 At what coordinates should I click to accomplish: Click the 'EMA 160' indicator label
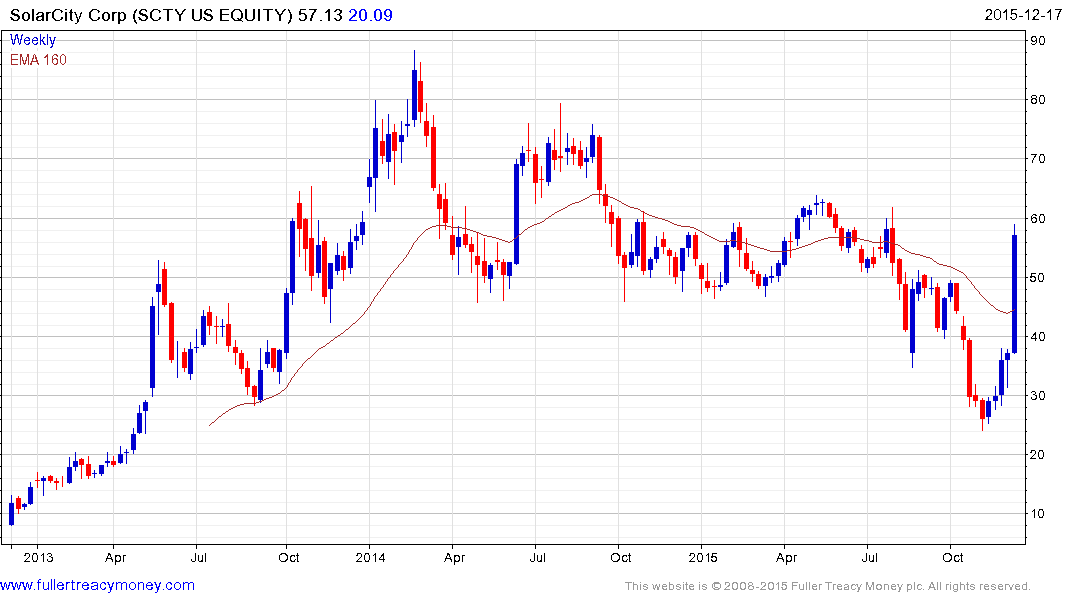click(38, 60)
